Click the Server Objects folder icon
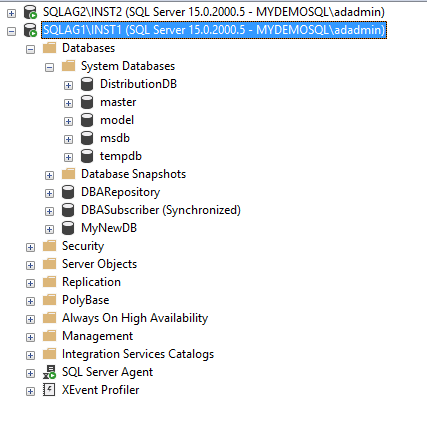Image resolution: width=427 pixels, height=422 pixels. [50, 264]
